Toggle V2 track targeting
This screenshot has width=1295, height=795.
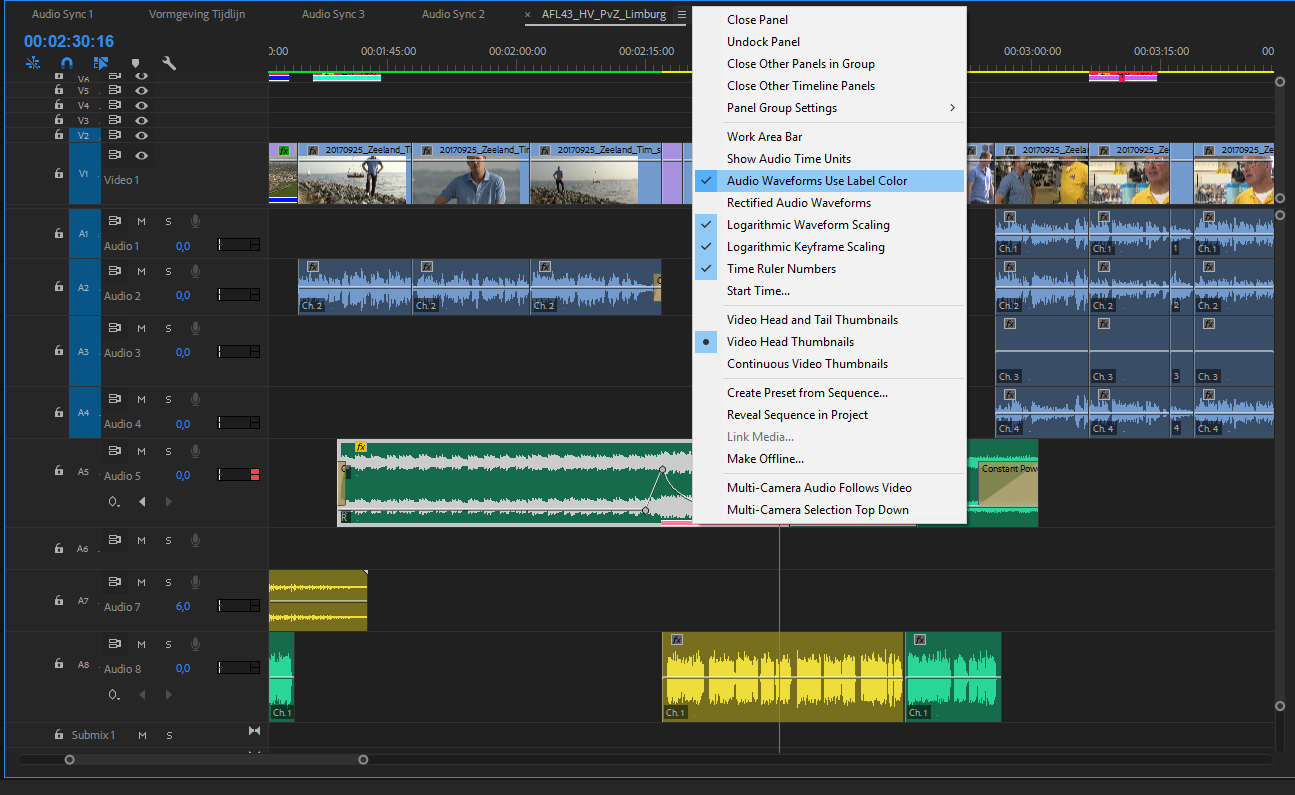(84, 135)
